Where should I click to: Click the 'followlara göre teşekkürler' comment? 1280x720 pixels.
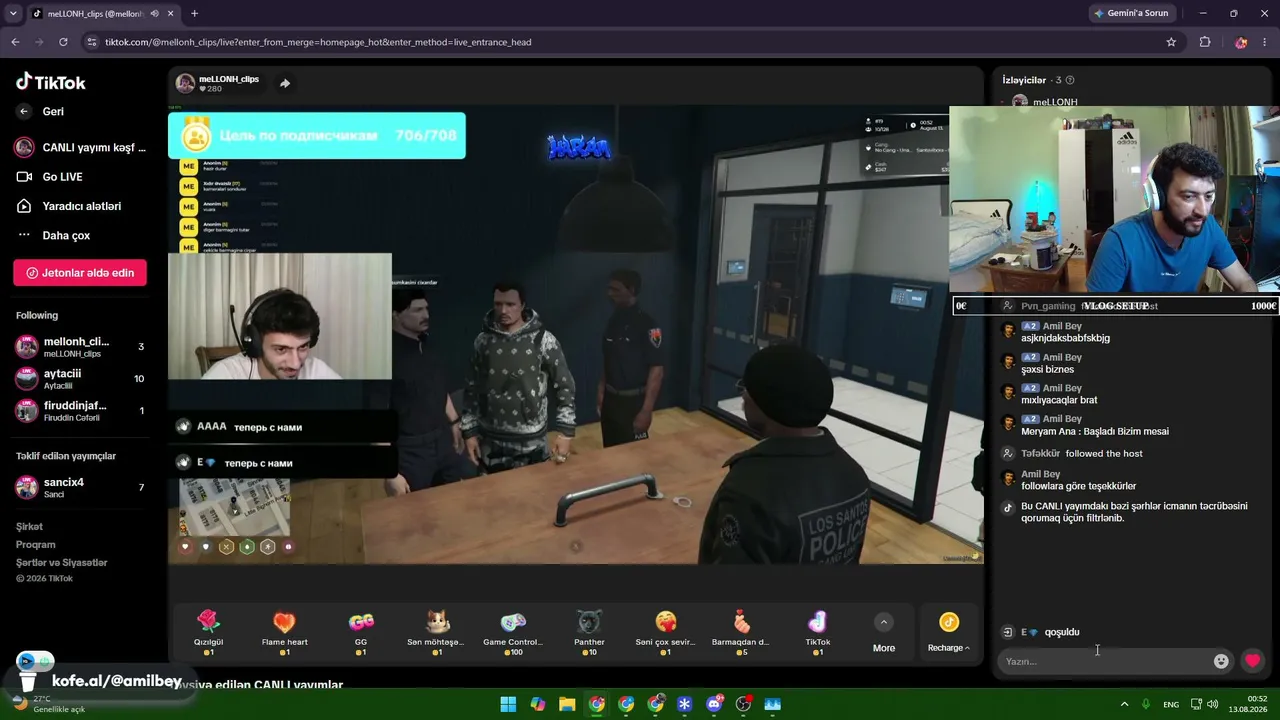point(1078,486)
